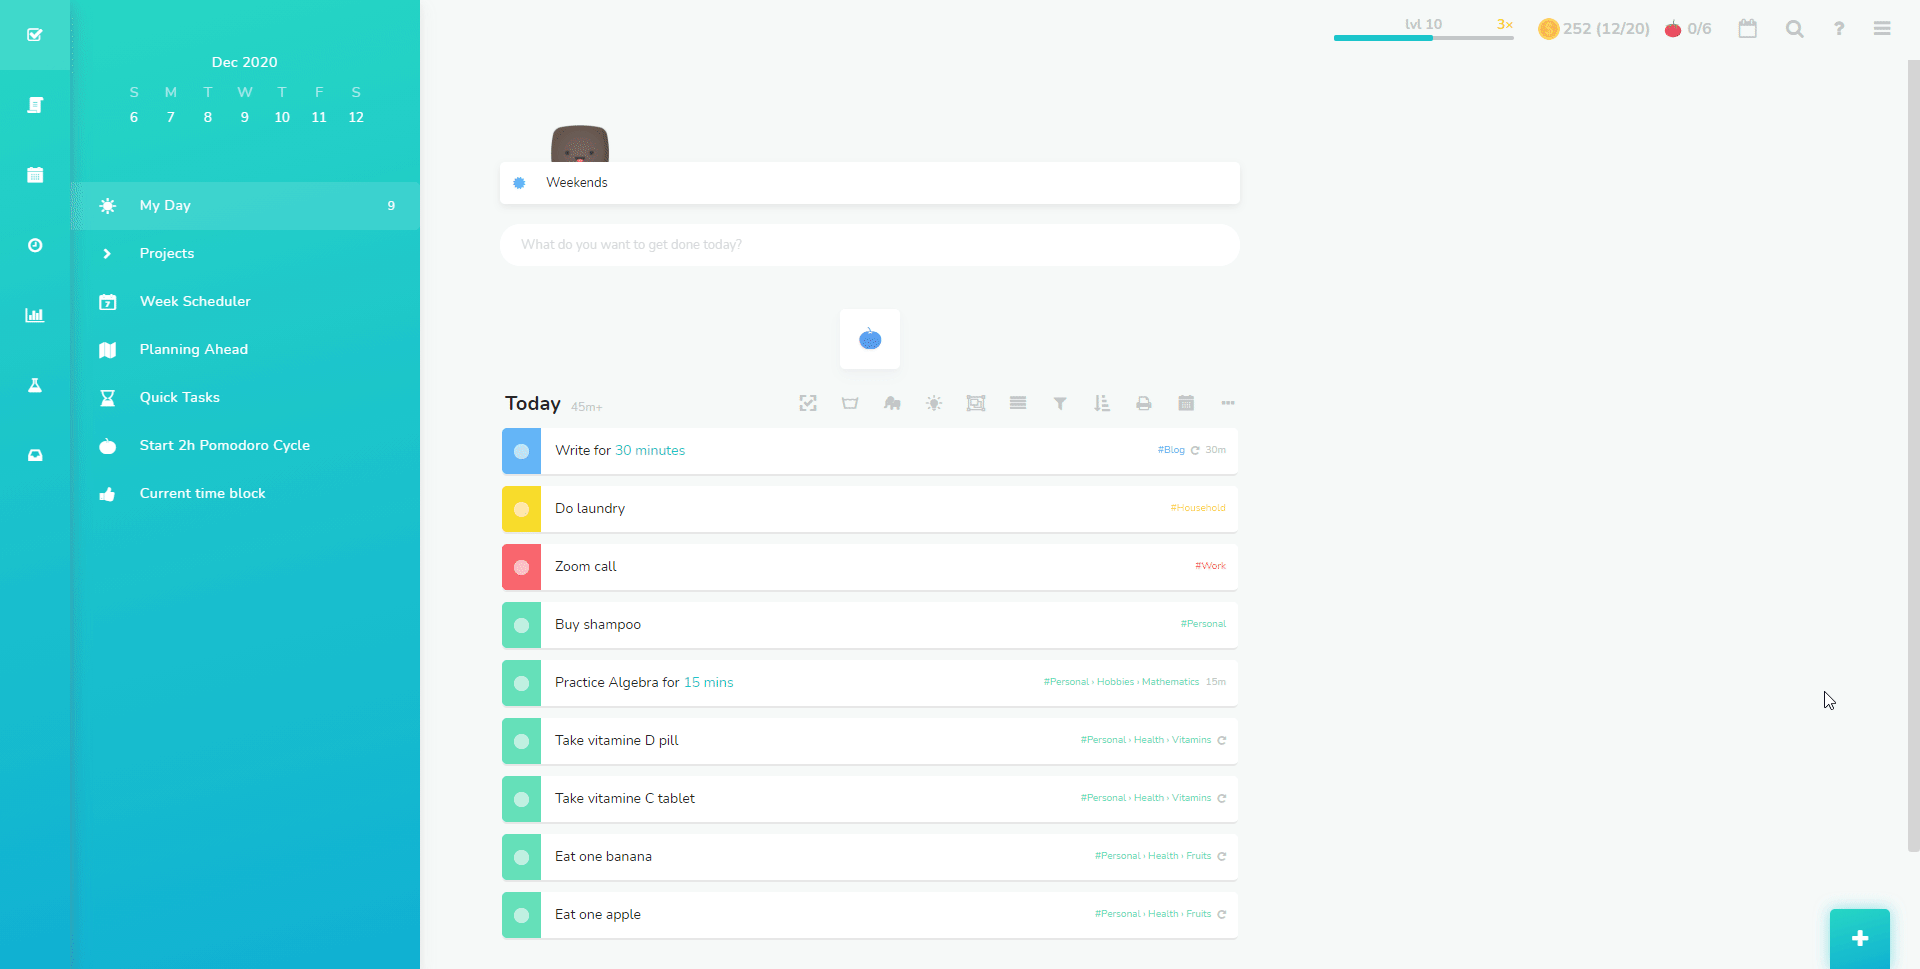Click the expand fullscreen icon in Today toolbar
The image size is (1920, 969).
tap(808, 403)
